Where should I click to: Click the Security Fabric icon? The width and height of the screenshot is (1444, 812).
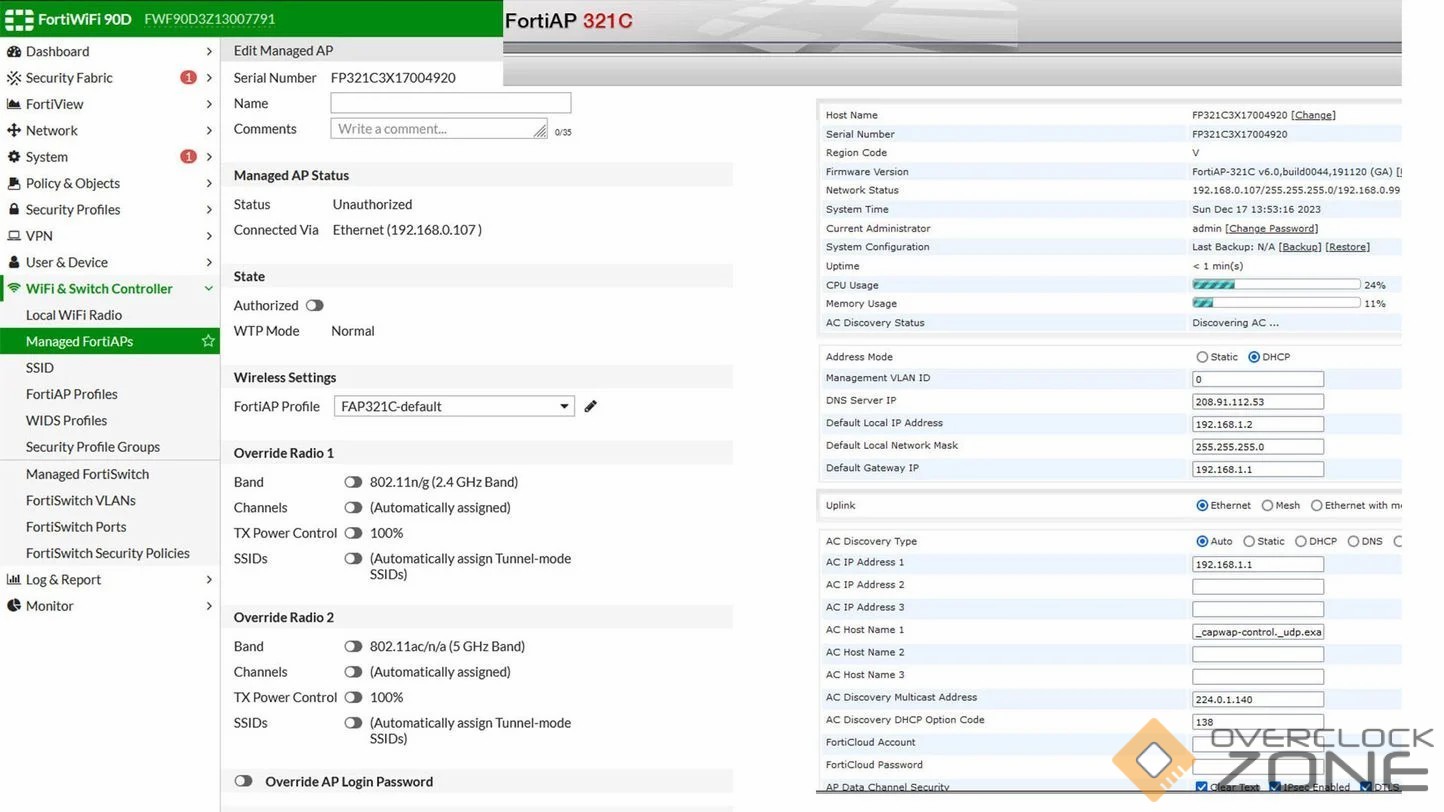(14, 78)
